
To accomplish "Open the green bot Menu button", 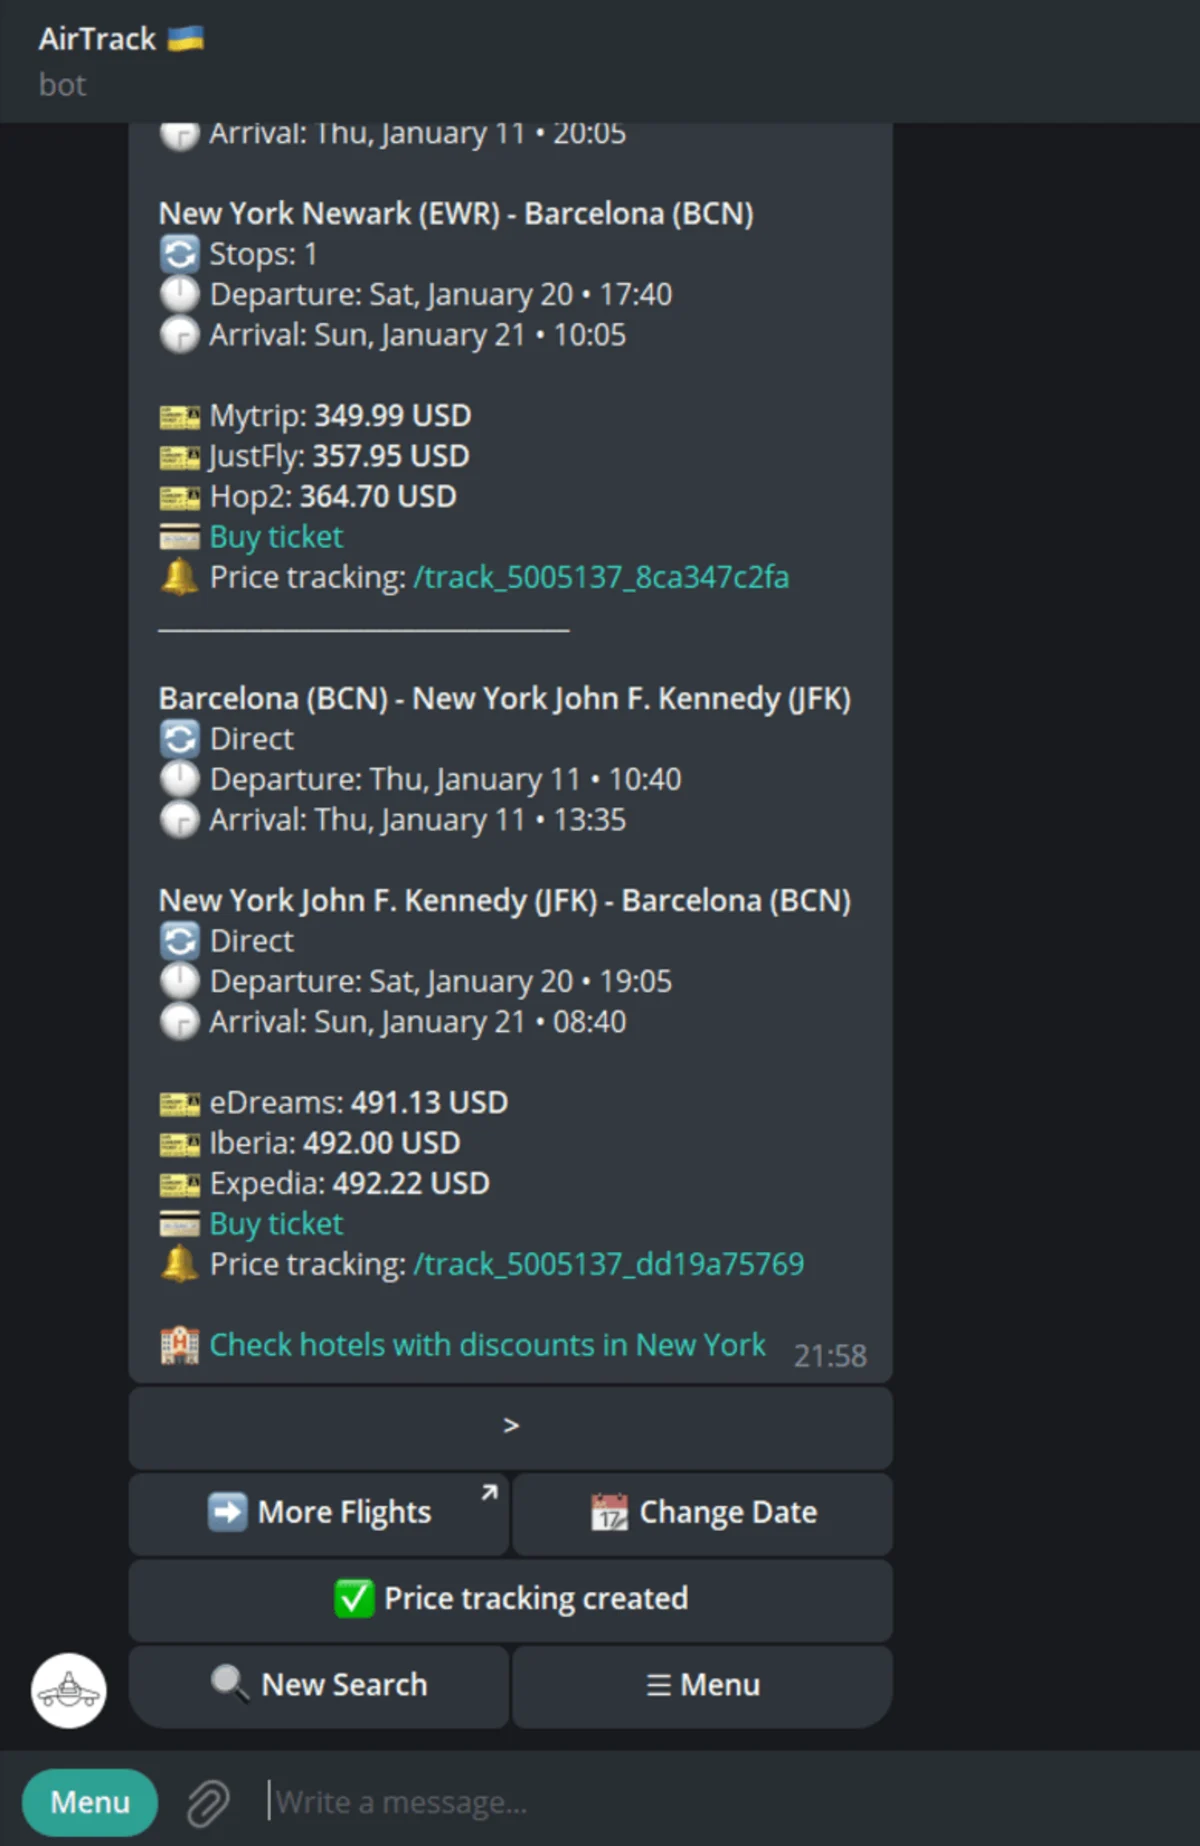I will click(x=90, y=1802).
